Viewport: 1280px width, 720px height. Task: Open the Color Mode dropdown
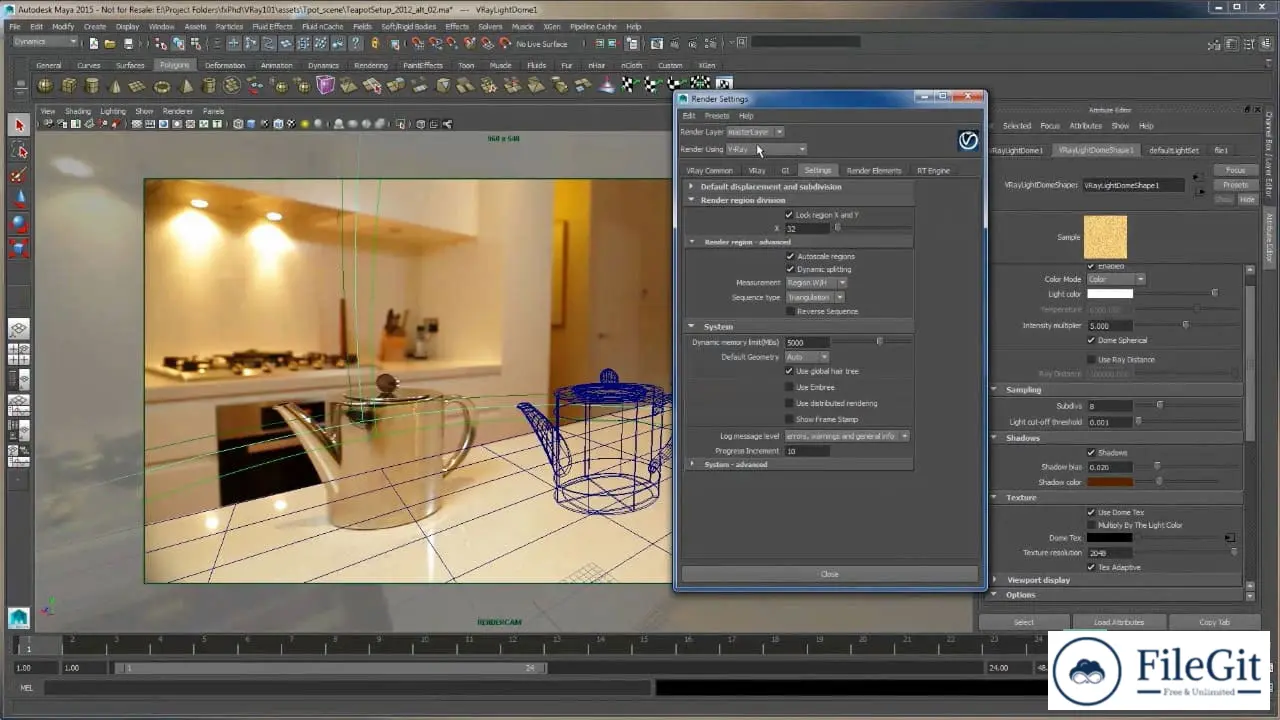pos(1116,279)
